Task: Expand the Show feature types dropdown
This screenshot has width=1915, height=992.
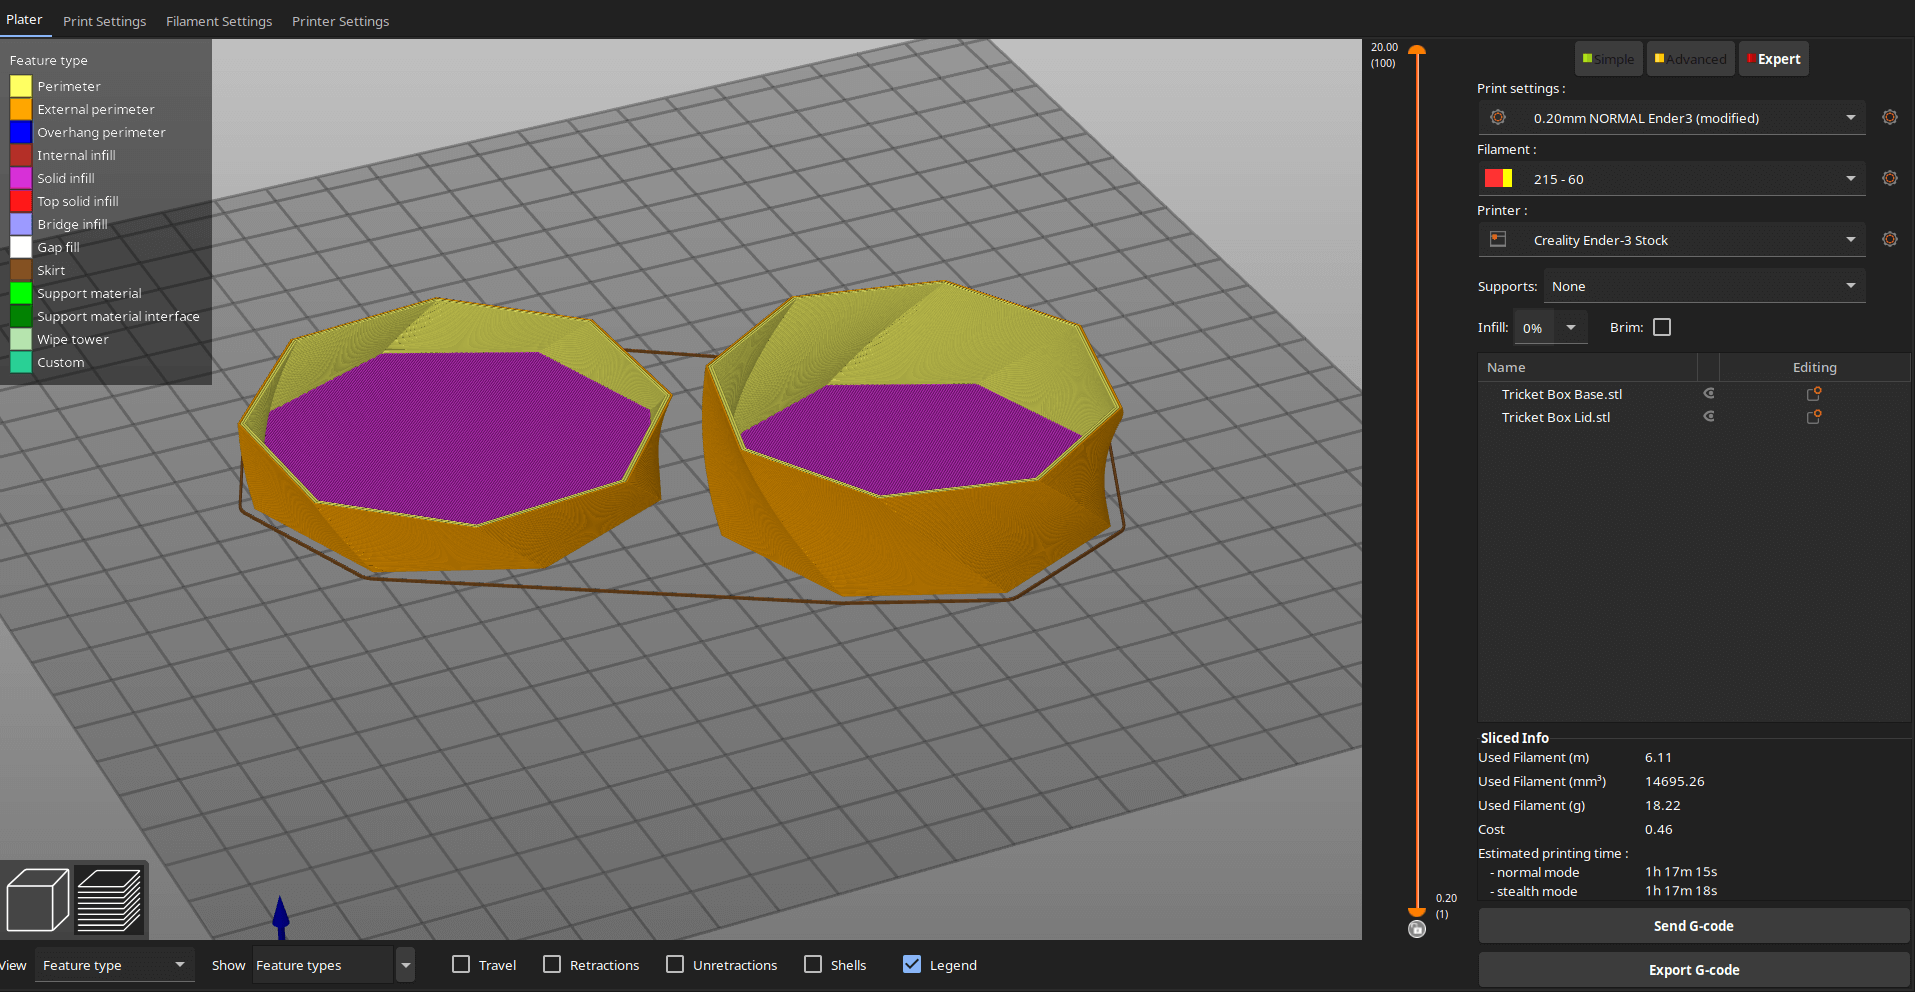Action: pos(405,964)
